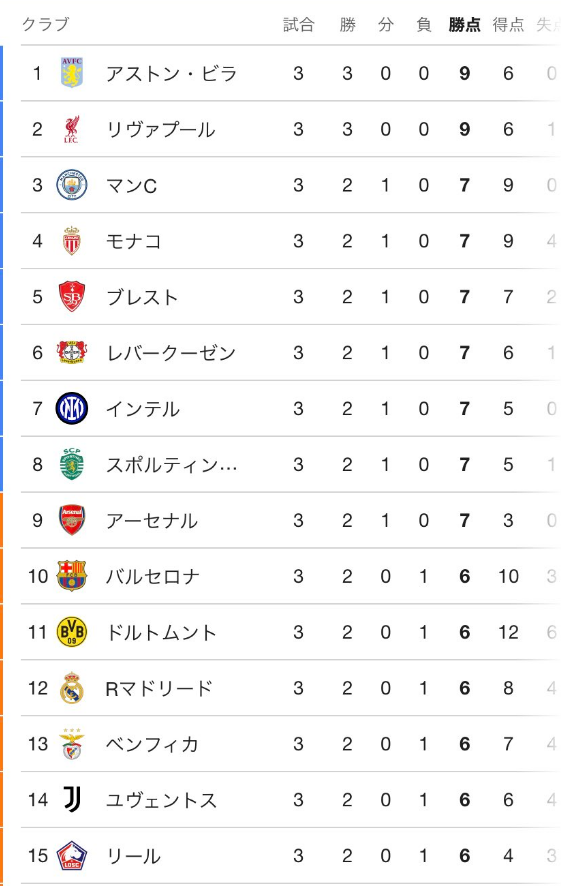Click the Borussia Dortmund BVB crest
This screenshot has width=561, height=886.
coord(72,632)
